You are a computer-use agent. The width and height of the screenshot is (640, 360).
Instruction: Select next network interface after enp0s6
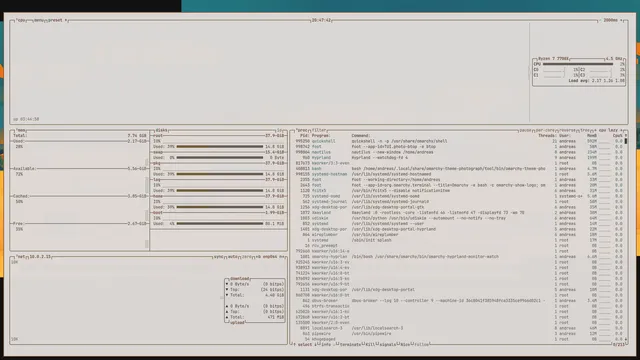coord(282,257)
